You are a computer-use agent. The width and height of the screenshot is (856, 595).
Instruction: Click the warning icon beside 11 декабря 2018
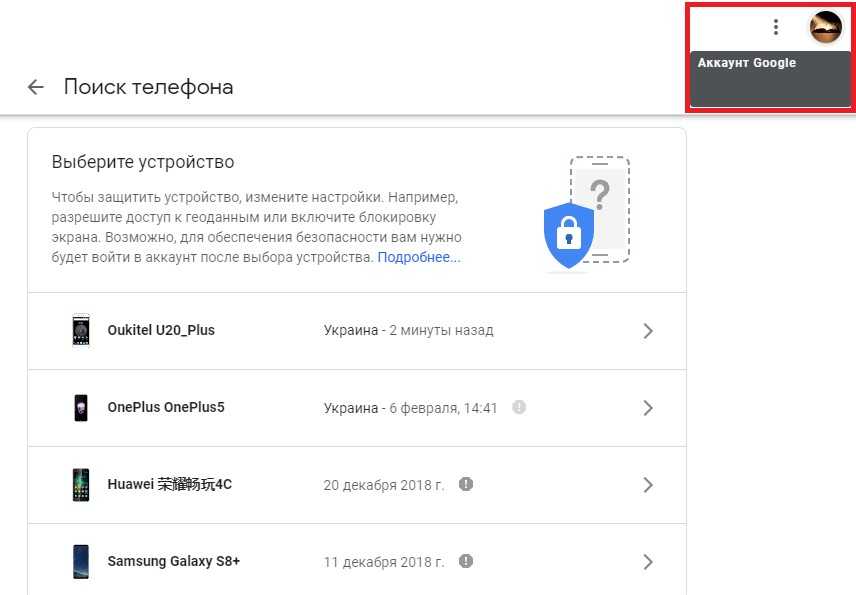click(466, 561)
